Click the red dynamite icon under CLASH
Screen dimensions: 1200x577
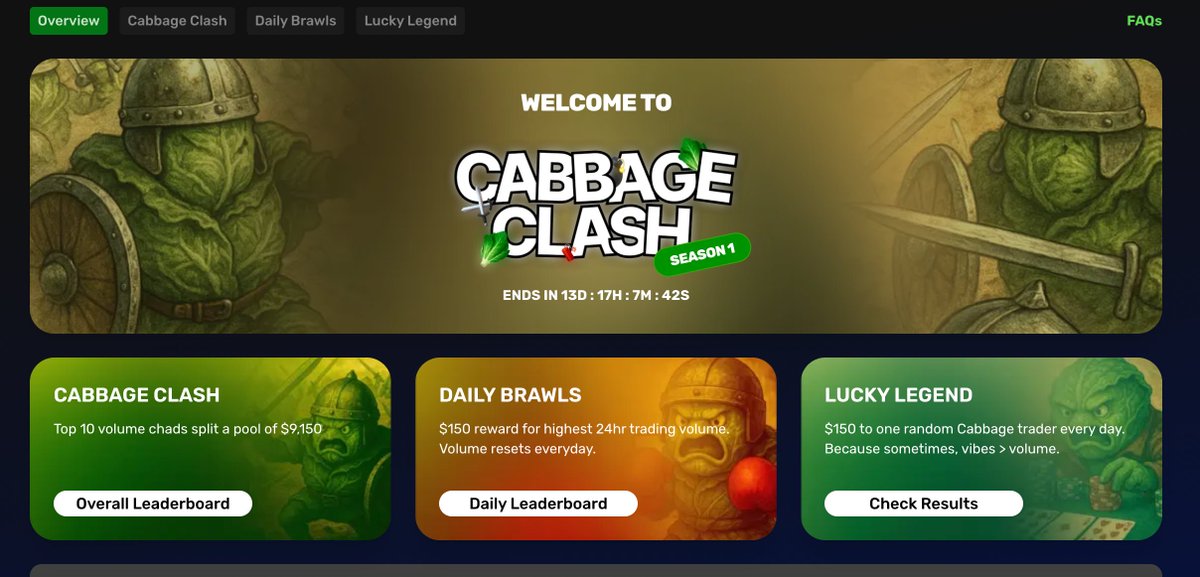pos(569,254)
